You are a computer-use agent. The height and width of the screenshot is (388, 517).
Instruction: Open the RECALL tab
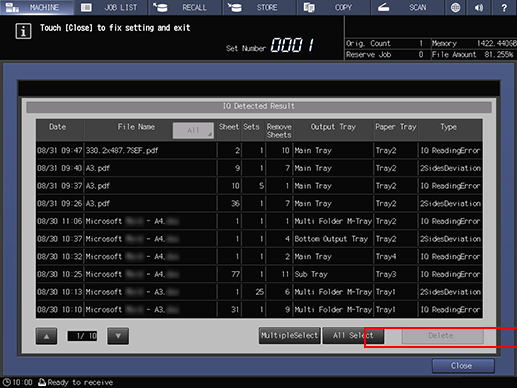pyautogui.click(x=185, y=7)
